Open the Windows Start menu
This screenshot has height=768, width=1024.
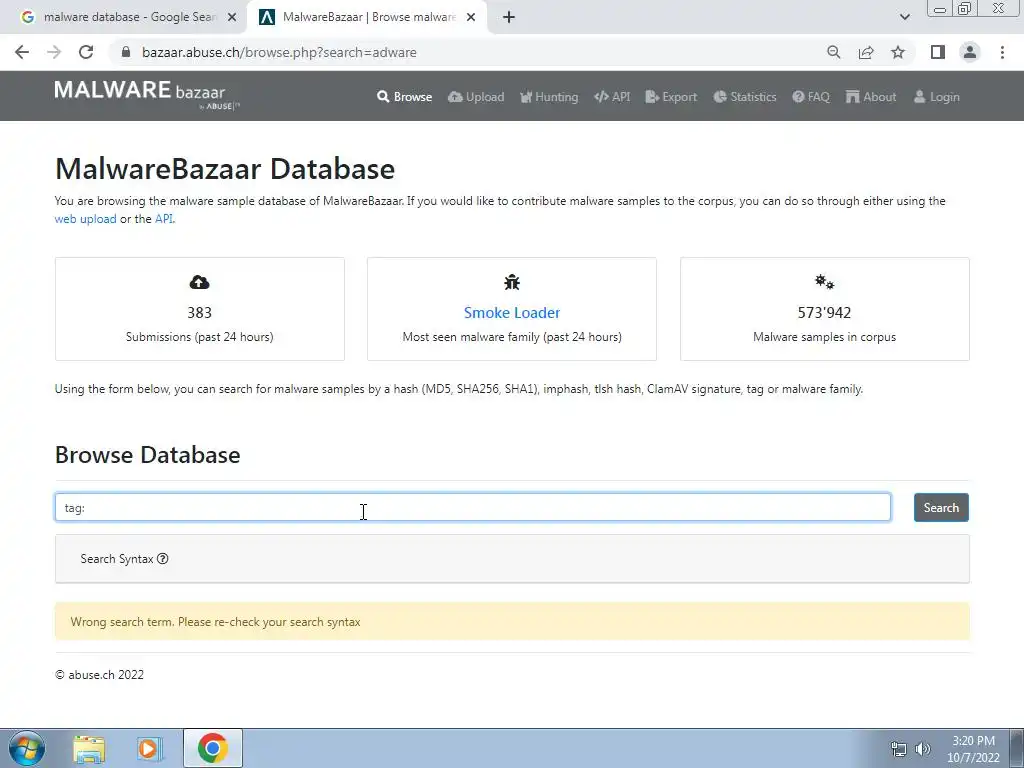tap(27, 748)
